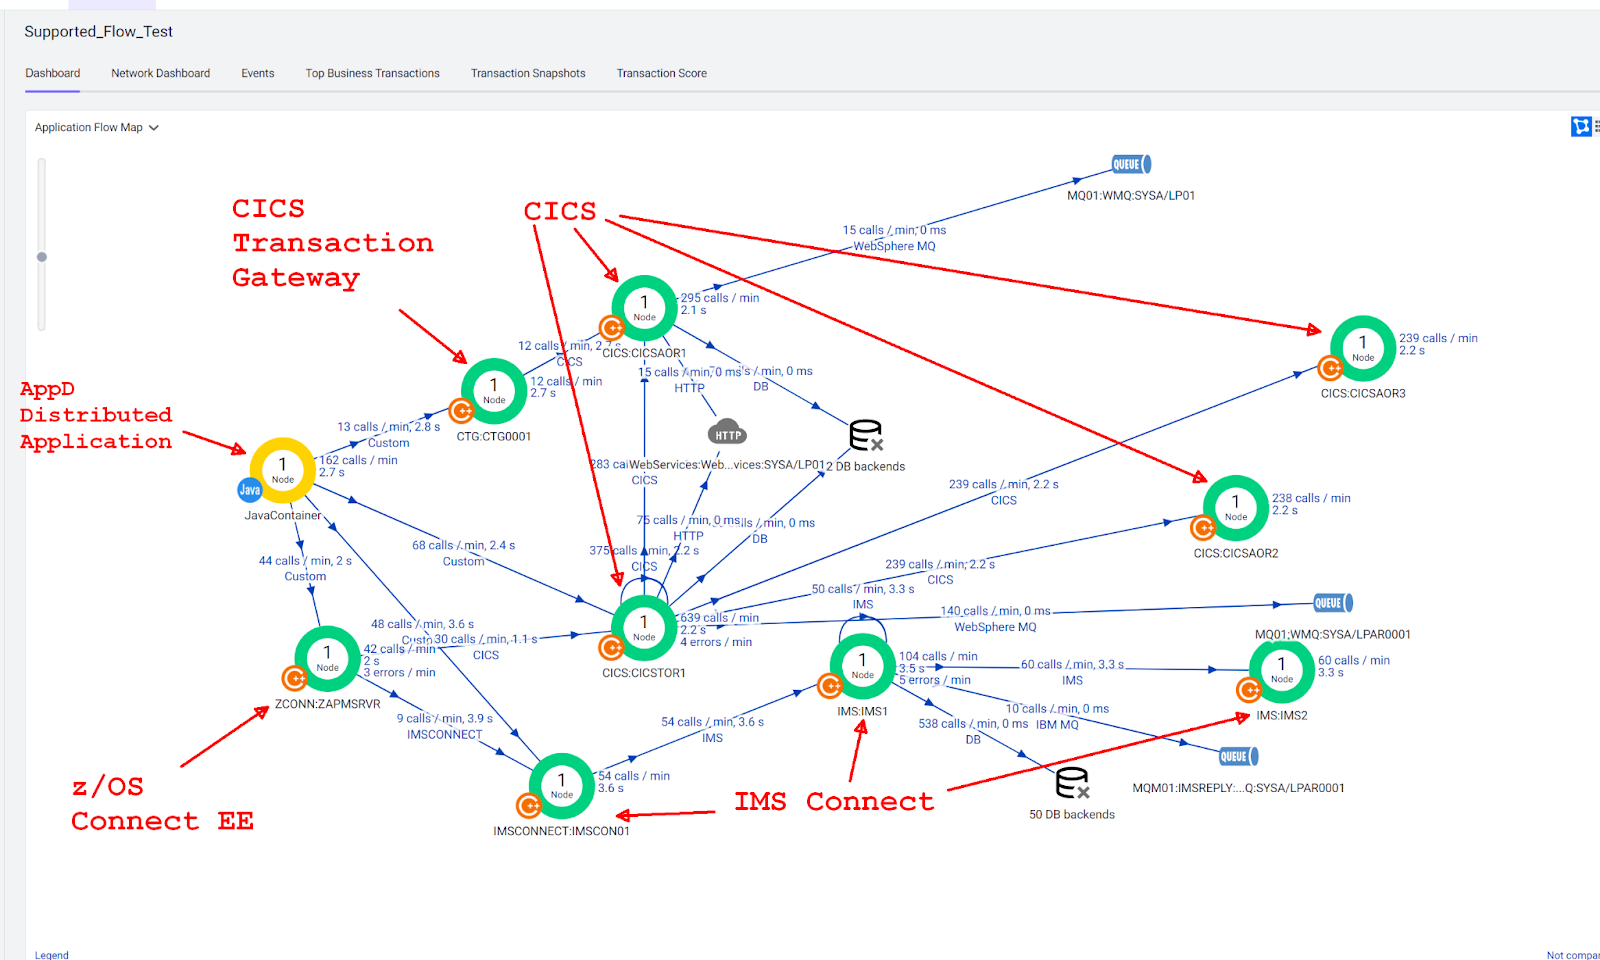Click the Supported_Flow_Test application title
This screenshot has height=960, width=1600.
coord(98,31)
